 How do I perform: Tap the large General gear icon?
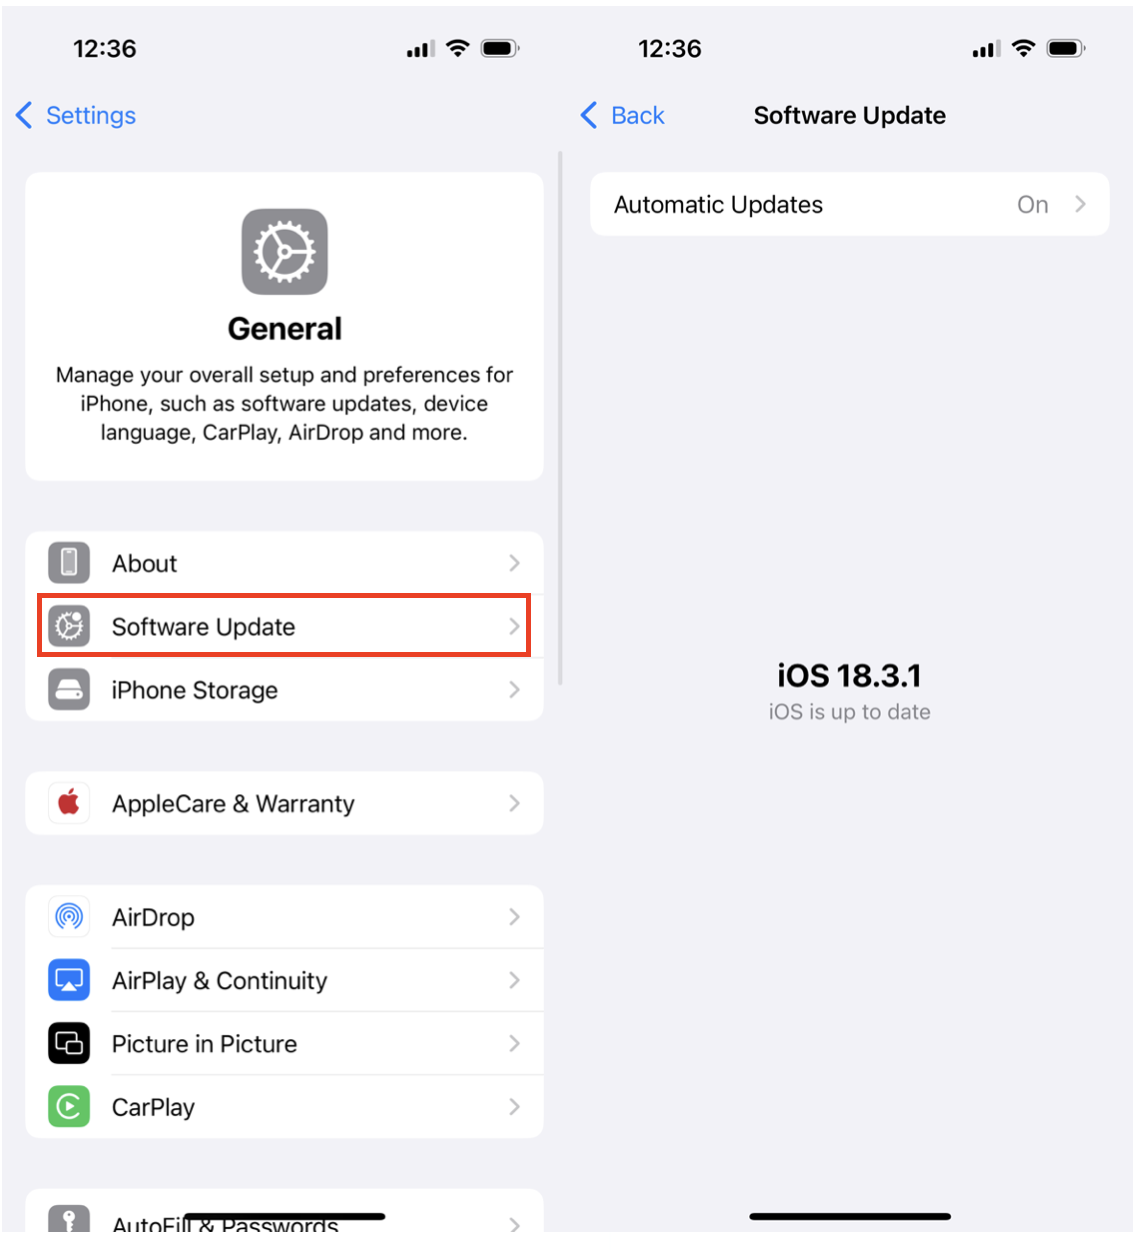click(x=284, y=252)
